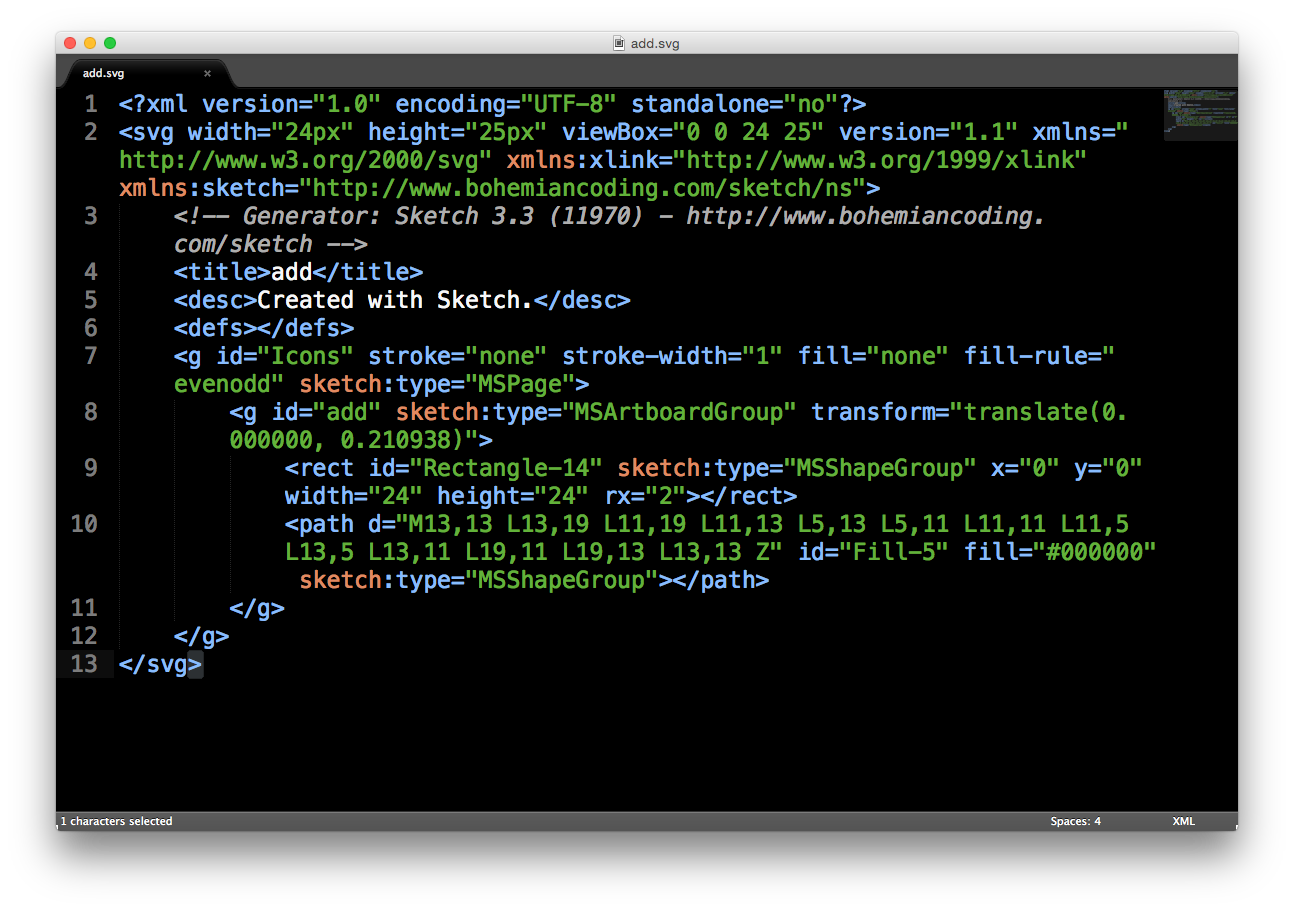Open the Spaces: 4 indentation menu
Image resolution: width=1294 pixels, height=911 pixels.
coord(1075,821)
